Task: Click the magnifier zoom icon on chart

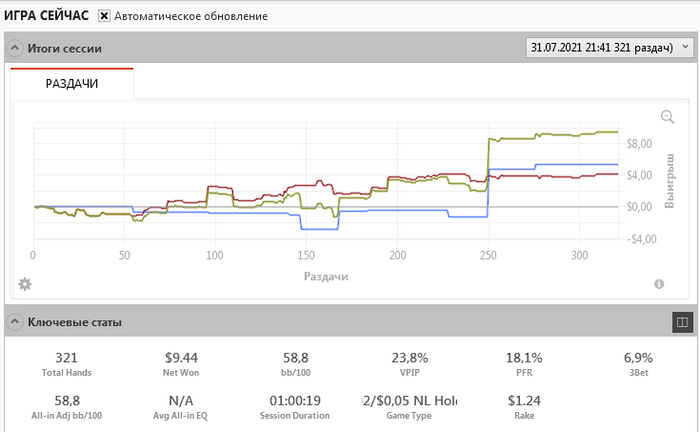Action: tap(668, 117)
